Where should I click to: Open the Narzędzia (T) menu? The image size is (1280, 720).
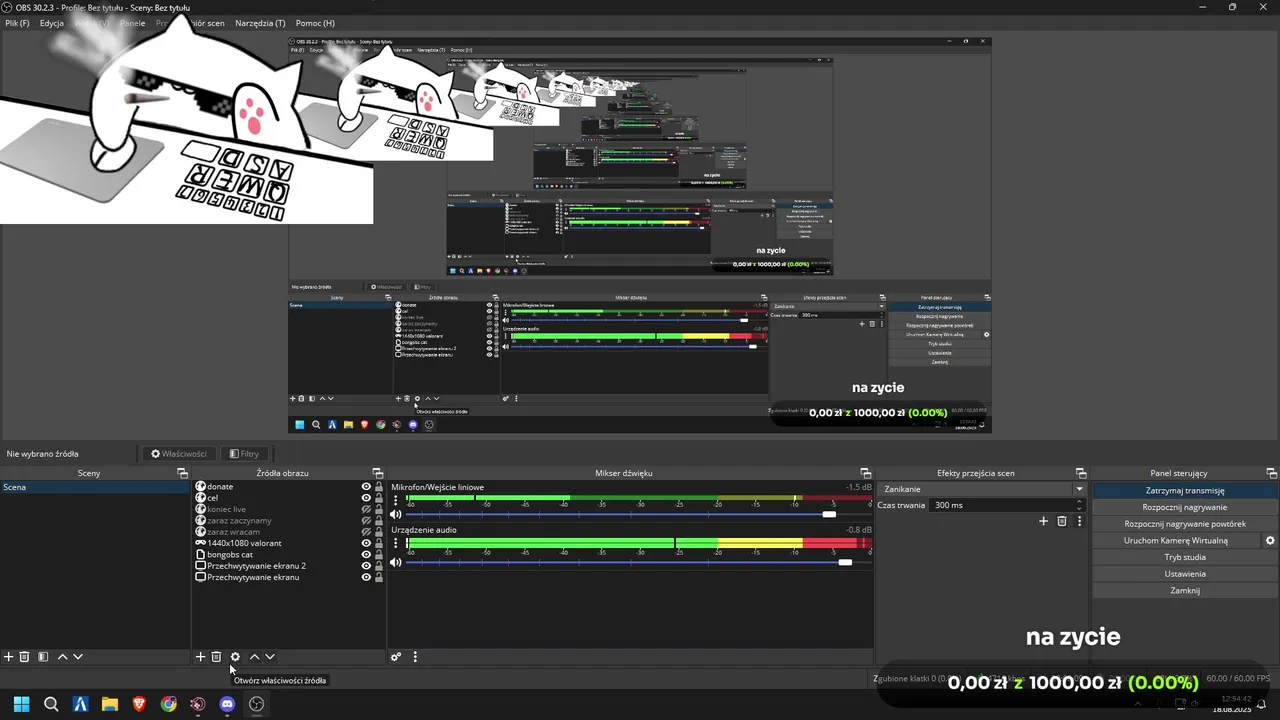(260, 23)
